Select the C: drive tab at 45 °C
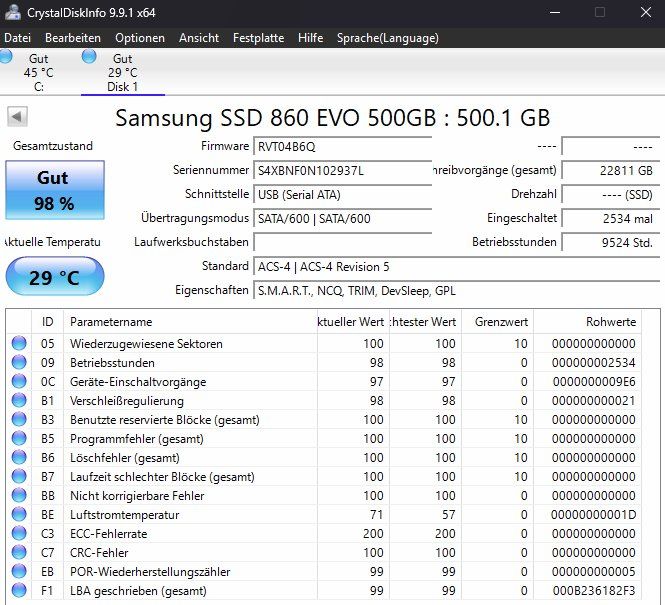 point(39,72)
